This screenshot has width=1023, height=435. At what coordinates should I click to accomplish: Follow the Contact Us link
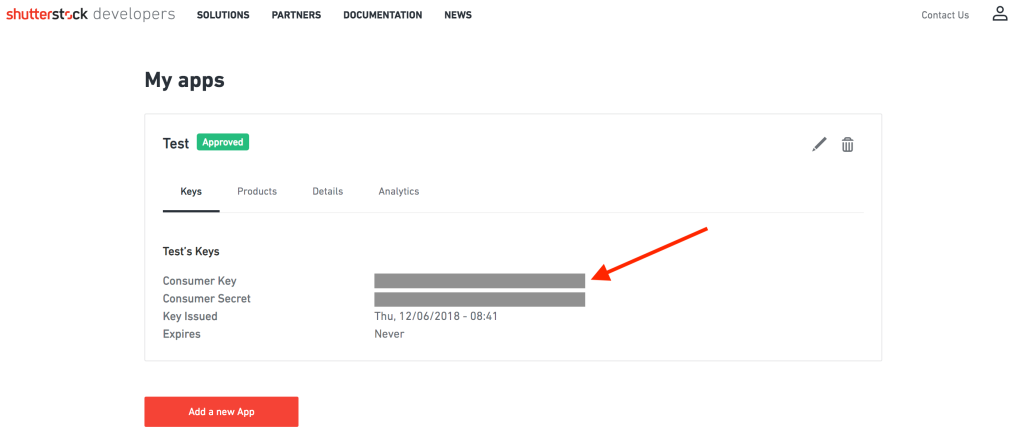945,15
